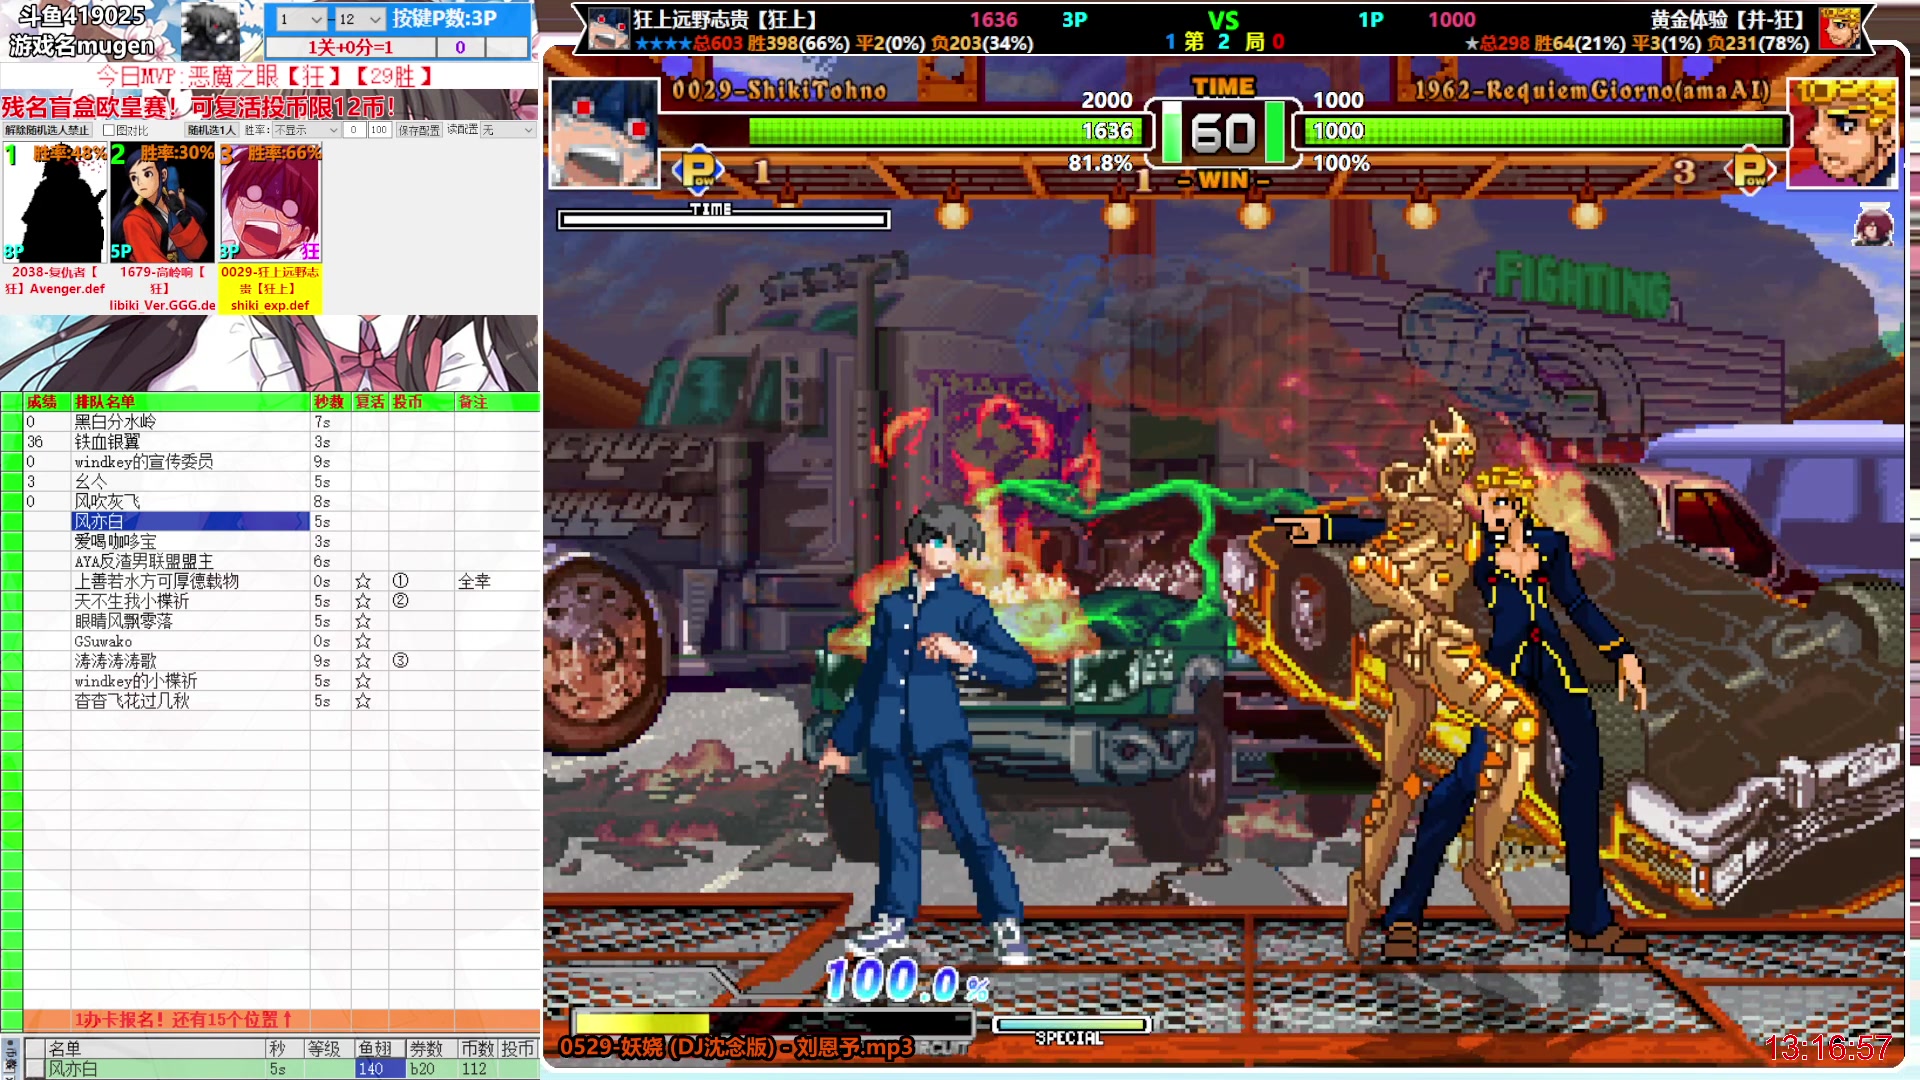Click the SPECIAL gauge bar
Screen dimensions: 1920x1080
[x=1071, y=1024]
